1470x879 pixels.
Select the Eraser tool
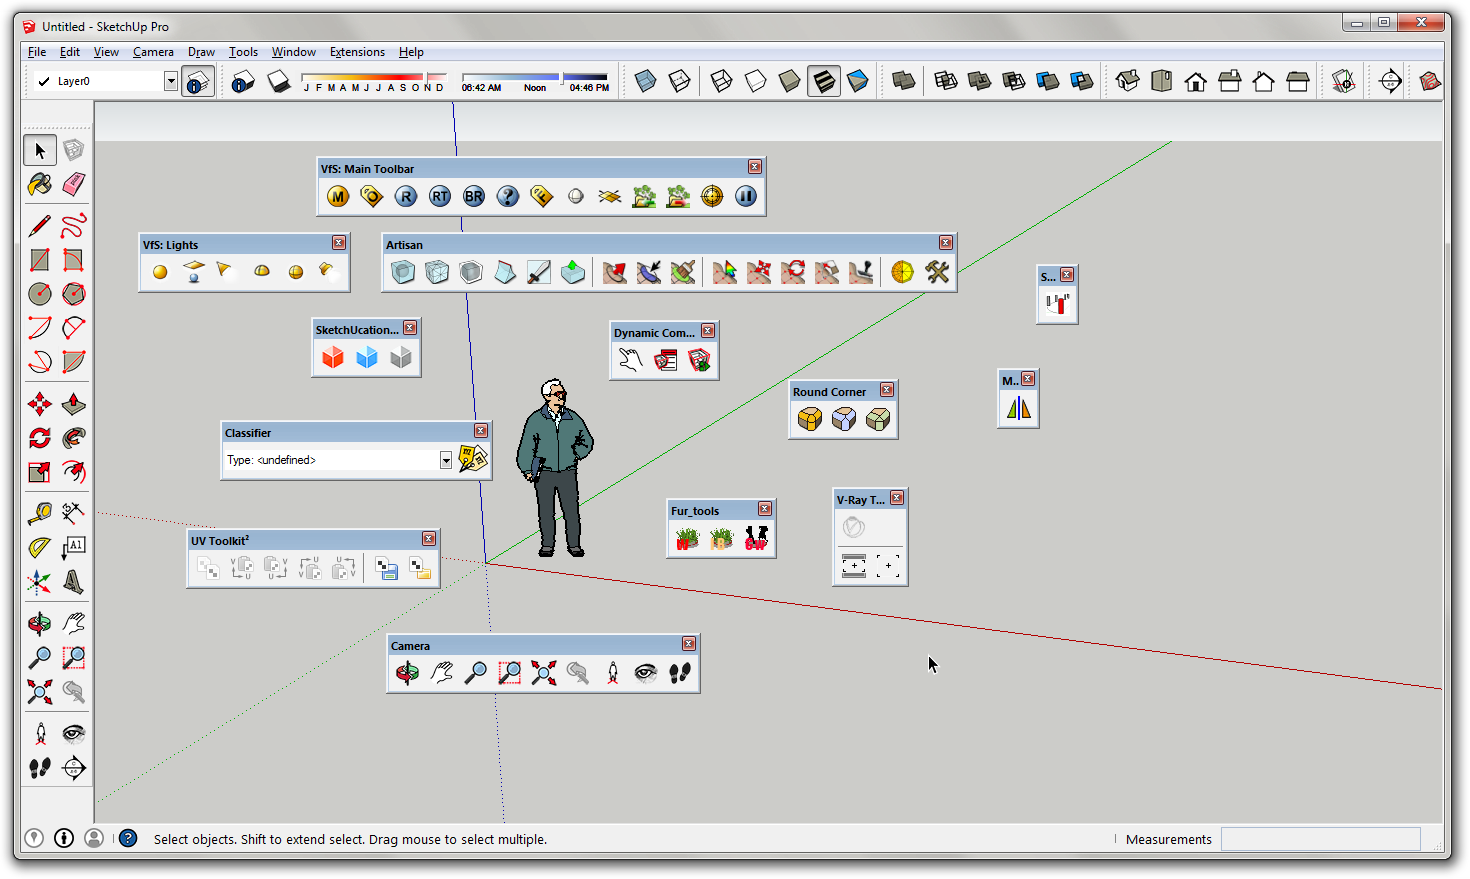point(74,184)
